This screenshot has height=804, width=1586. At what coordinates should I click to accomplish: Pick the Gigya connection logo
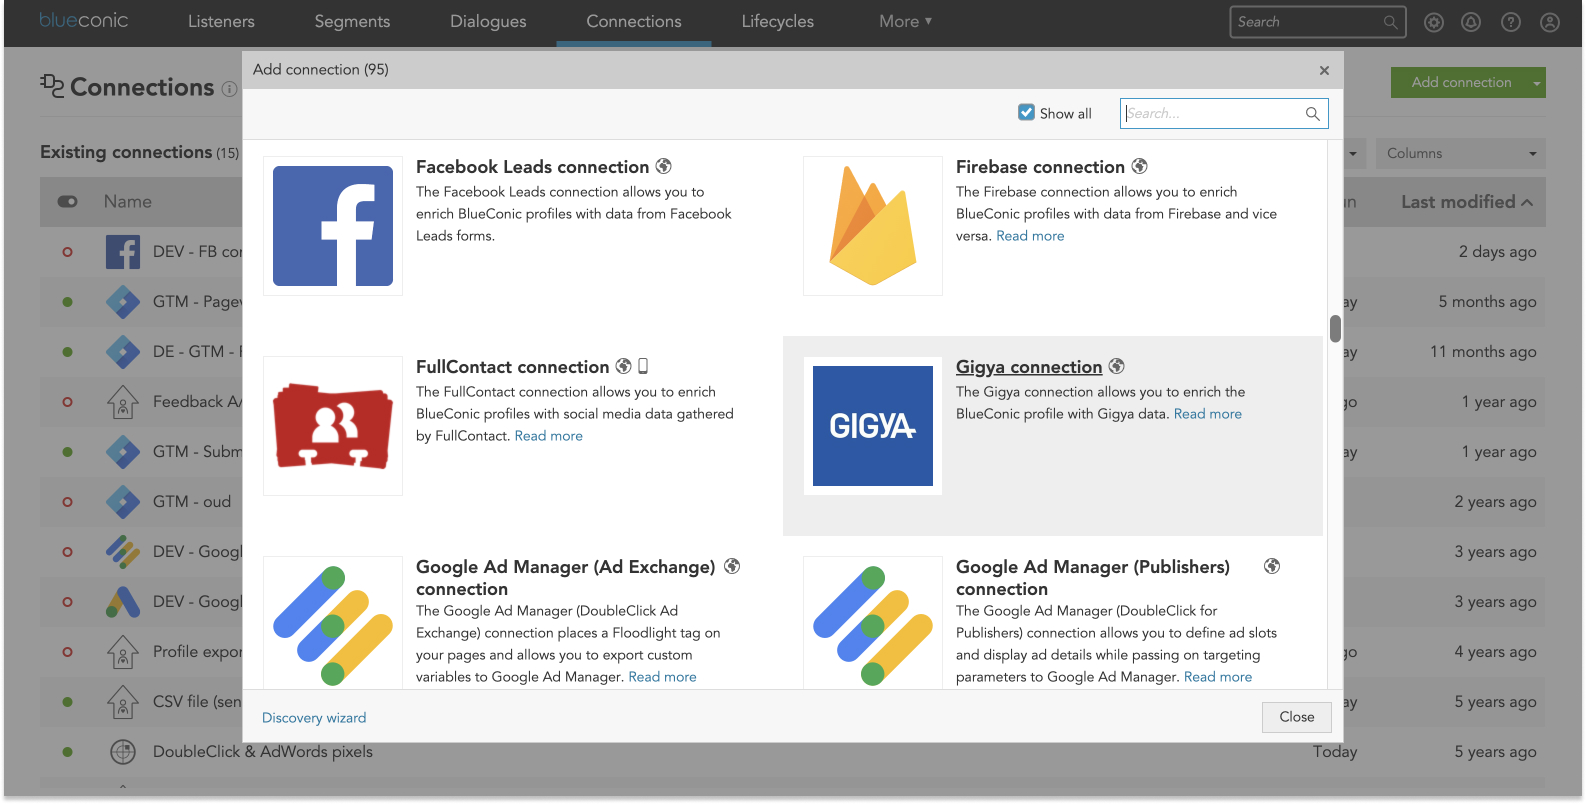click(x=873, y=426)
